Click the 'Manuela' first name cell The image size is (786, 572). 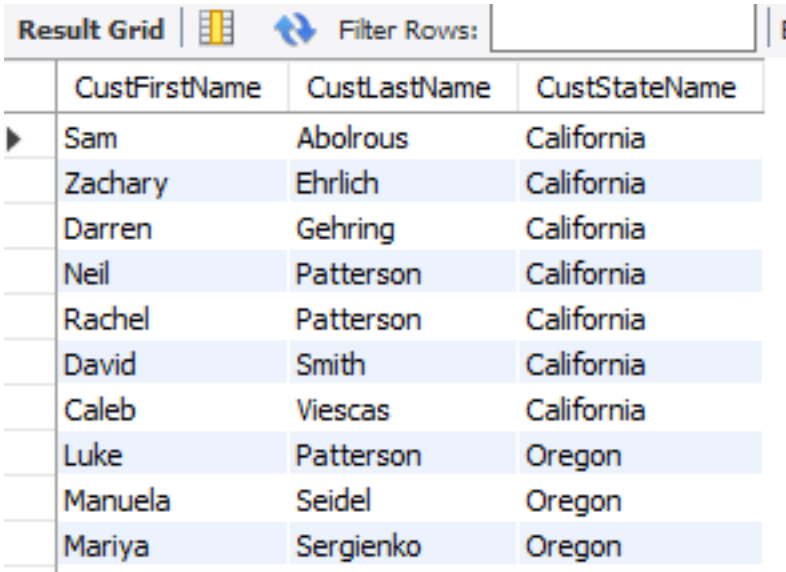point(172,499)
